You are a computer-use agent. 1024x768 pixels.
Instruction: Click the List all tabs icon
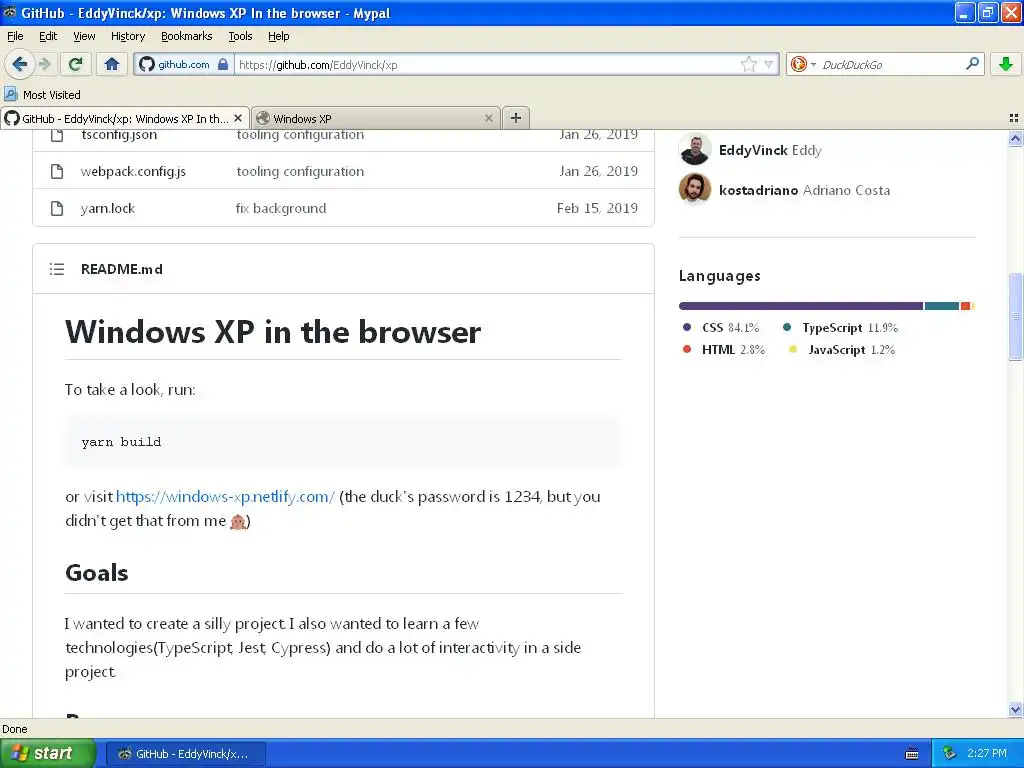1014,118
